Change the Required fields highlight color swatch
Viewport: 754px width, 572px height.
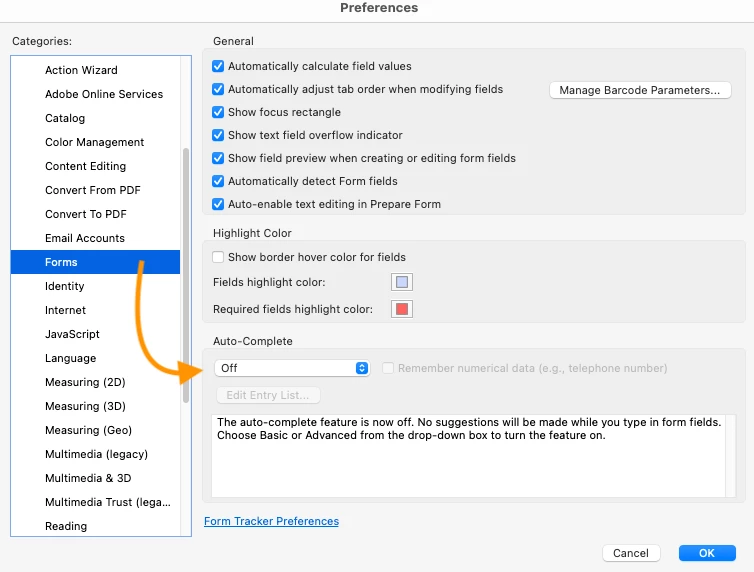(402, 309)
